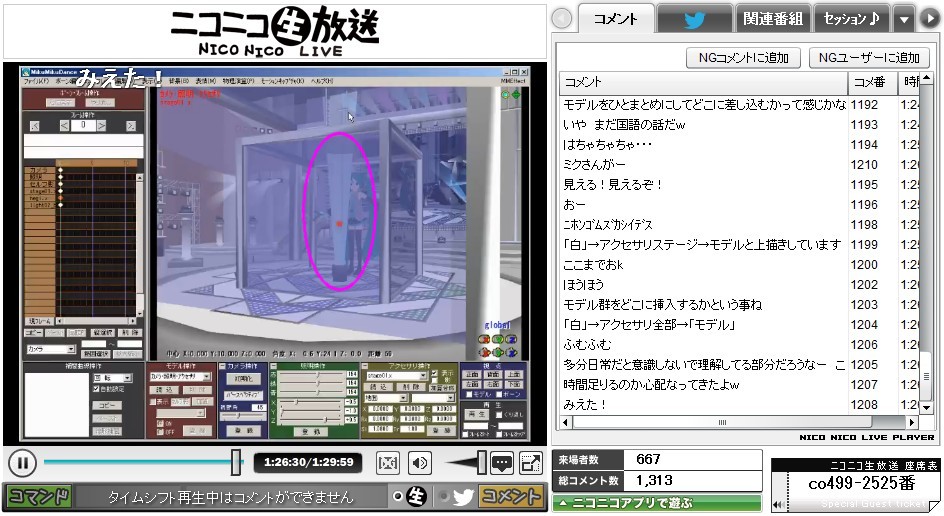Toggle the モデル checkbox in the view panel

click(469, 394)
